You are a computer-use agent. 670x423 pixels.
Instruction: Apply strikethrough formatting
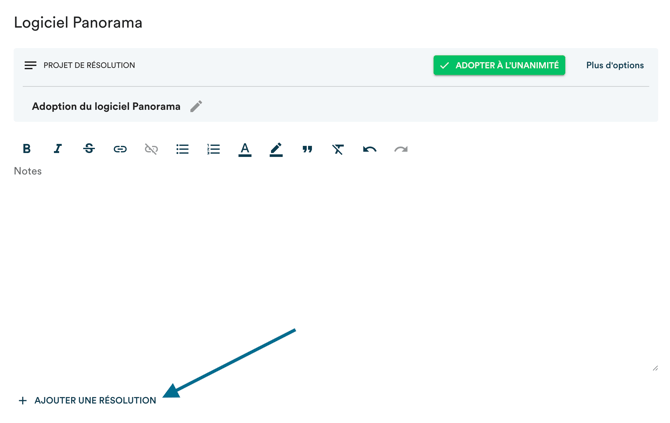pyautogui.click(x=89, y=149)
